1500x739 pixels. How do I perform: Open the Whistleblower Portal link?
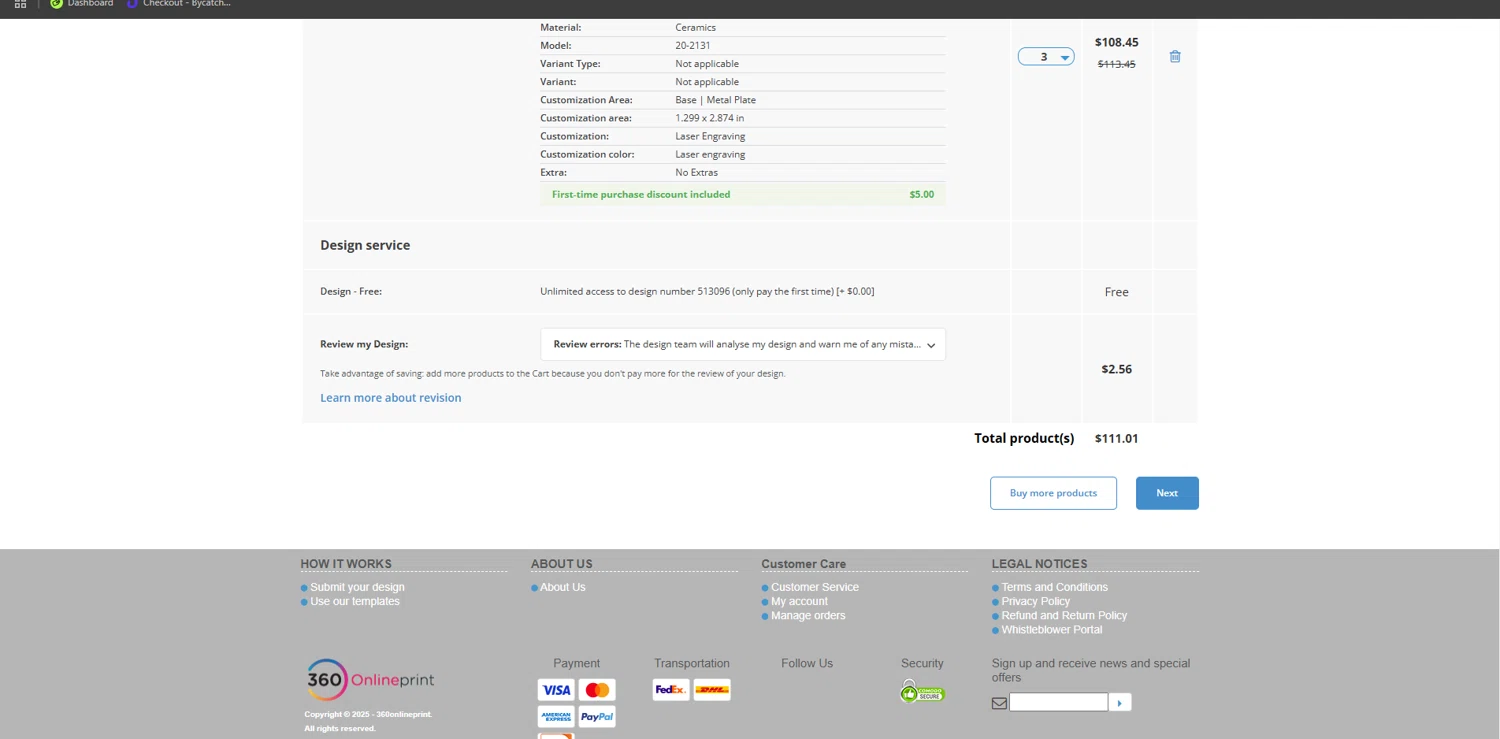tap(1052, 630)
